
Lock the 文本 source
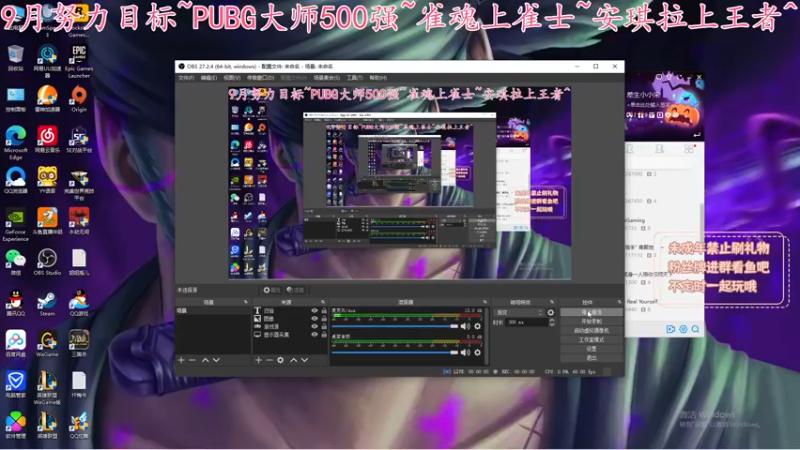pyautogui.click(x=323, y=310)
